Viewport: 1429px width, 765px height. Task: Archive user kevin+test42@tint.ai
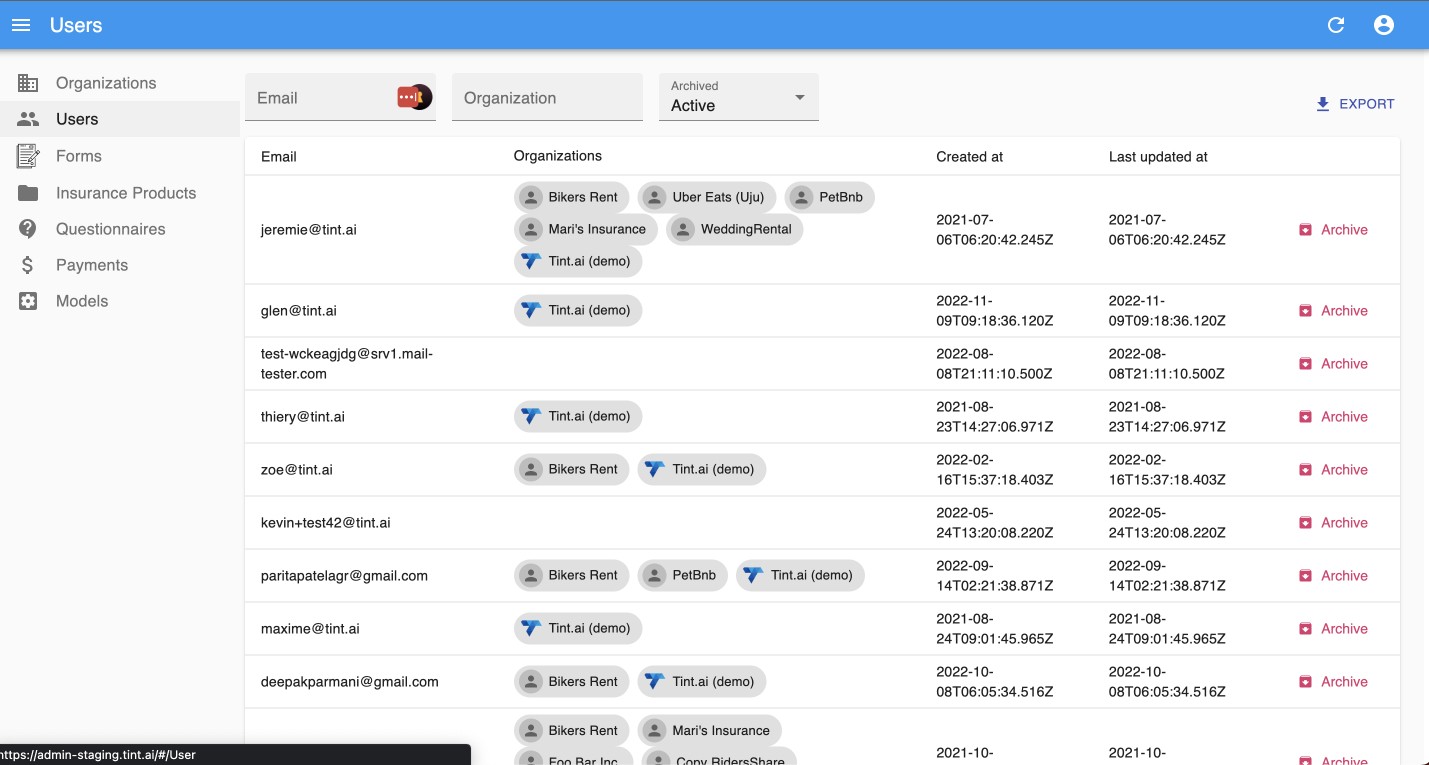click(1333, 523)
